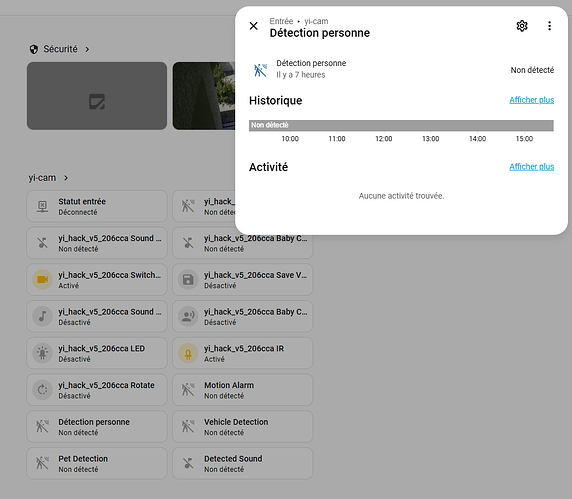Click Afficher plus next to Activité
This screenshot has width=572, height=499.
(532, 167)
